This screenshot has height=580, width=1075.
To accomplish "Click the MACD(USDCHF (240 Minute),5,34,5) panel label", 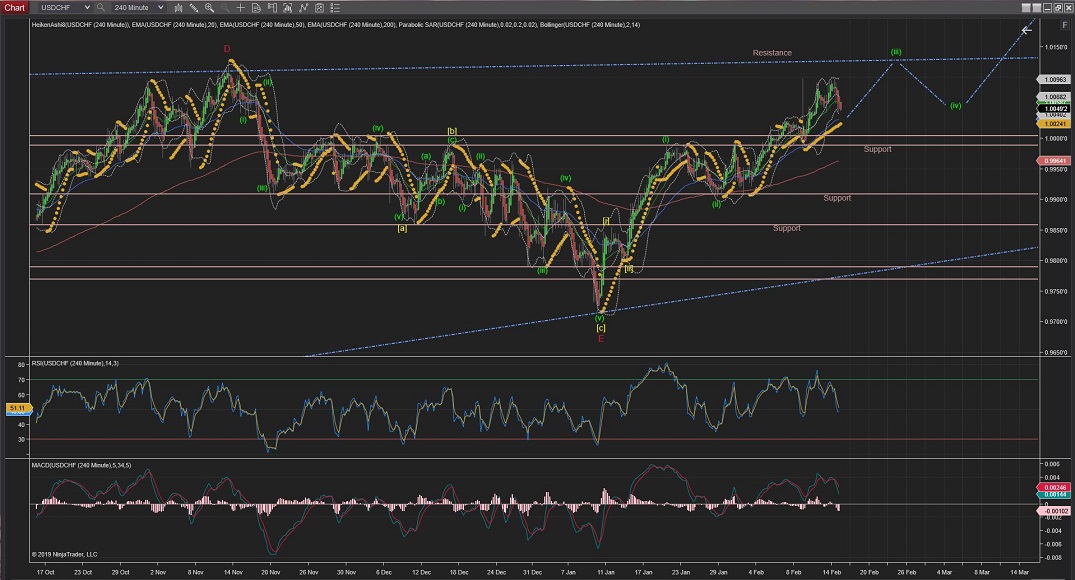I will 81,466.
